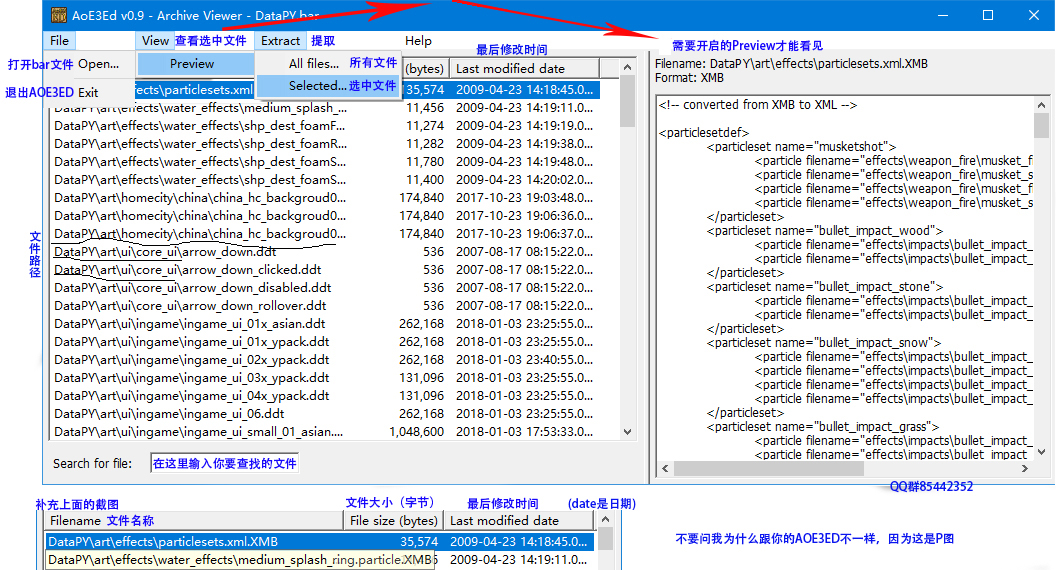Click lower table scroll up arrow

point(605,519)
